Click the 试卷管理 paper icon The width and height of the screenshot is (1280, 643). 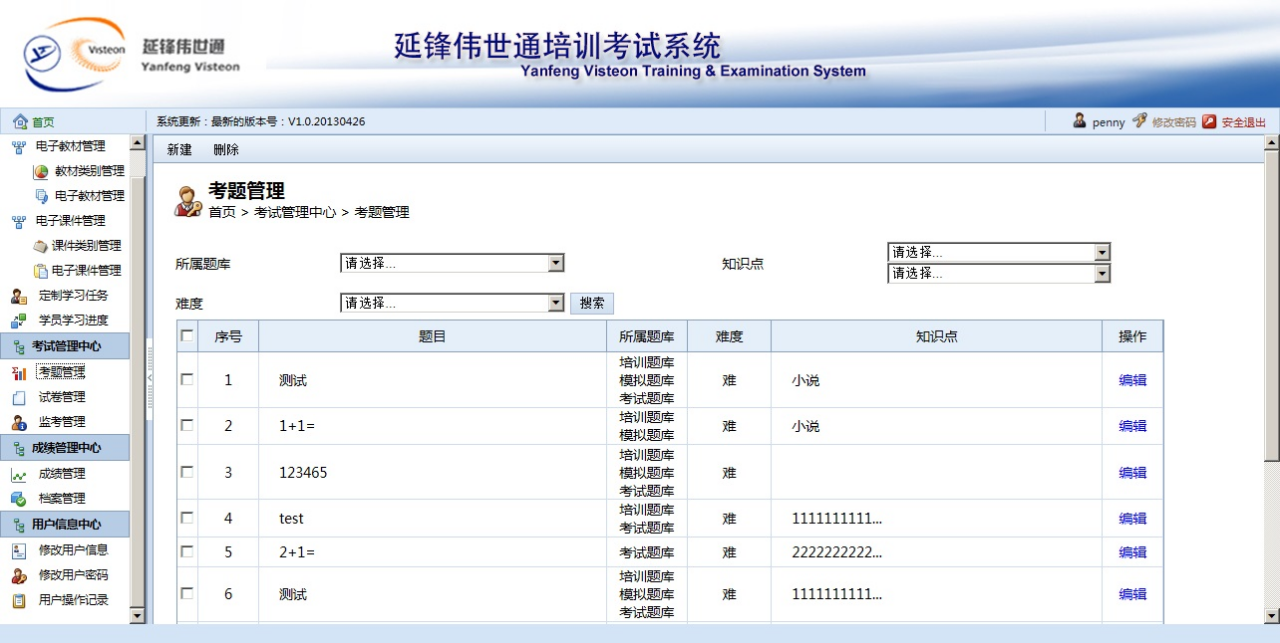18,398
